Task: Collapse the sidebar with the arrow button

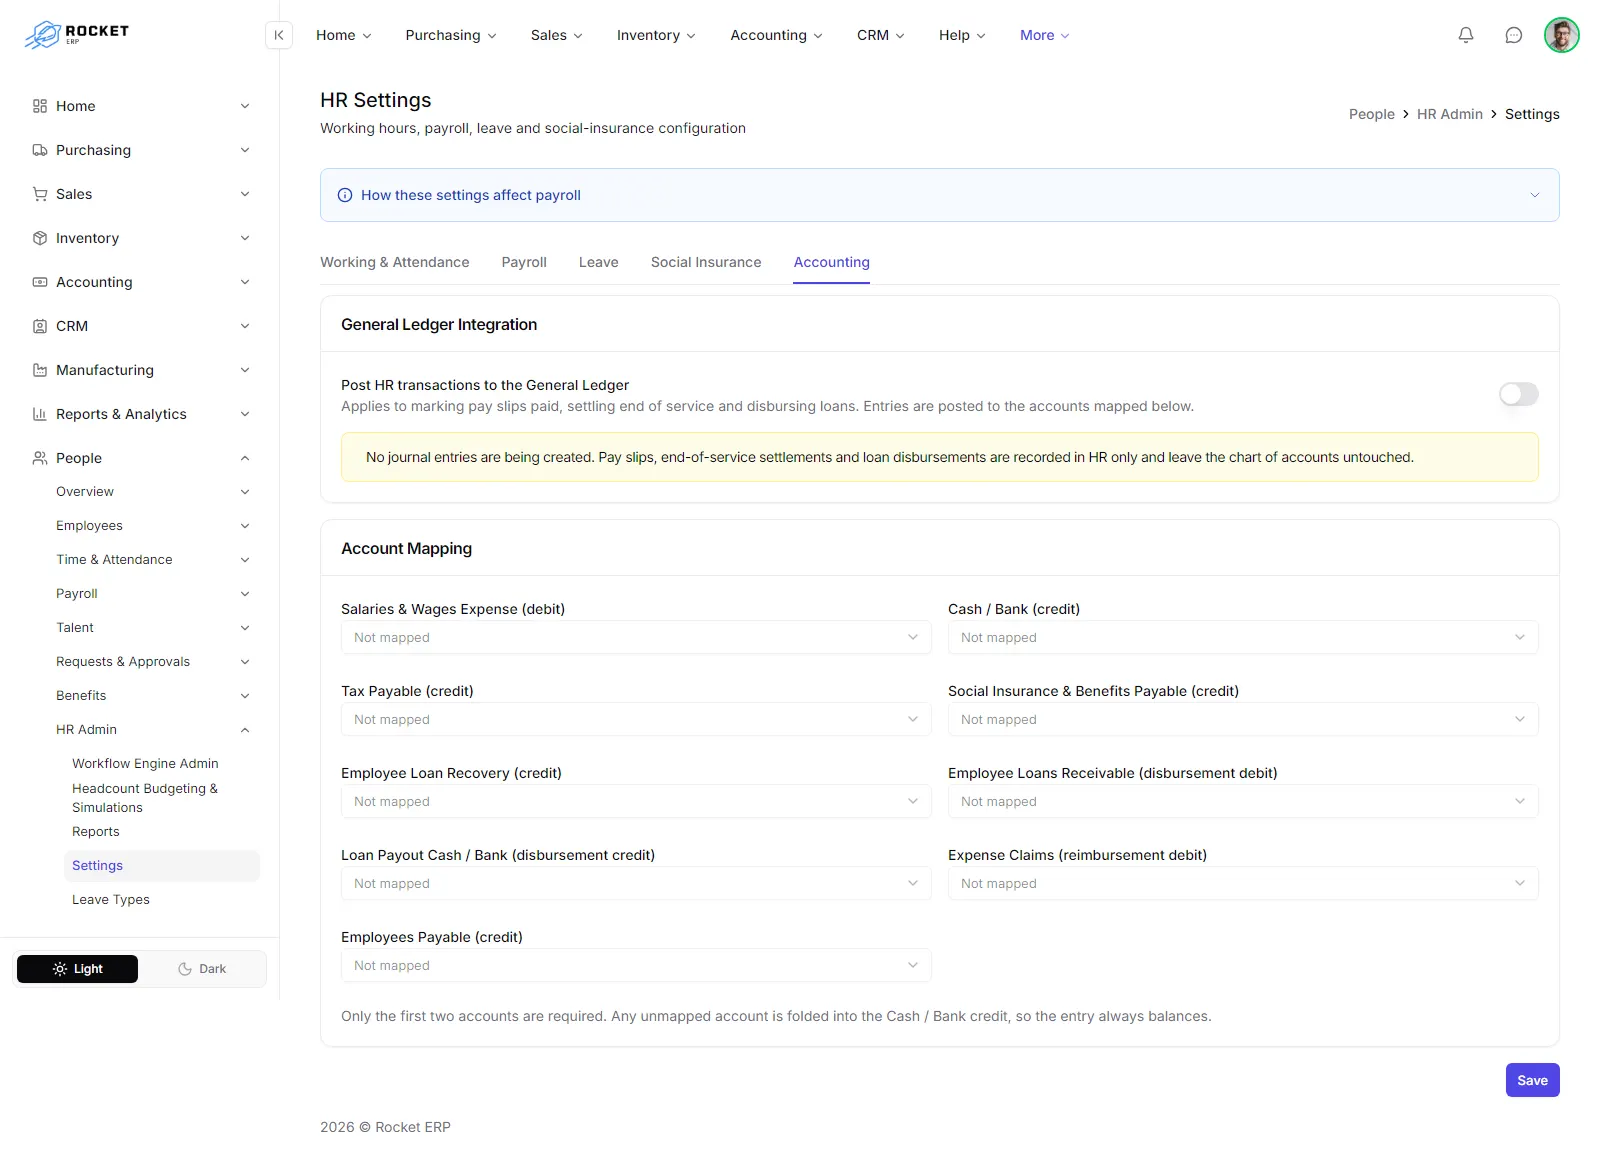Action: coord(279,35)
